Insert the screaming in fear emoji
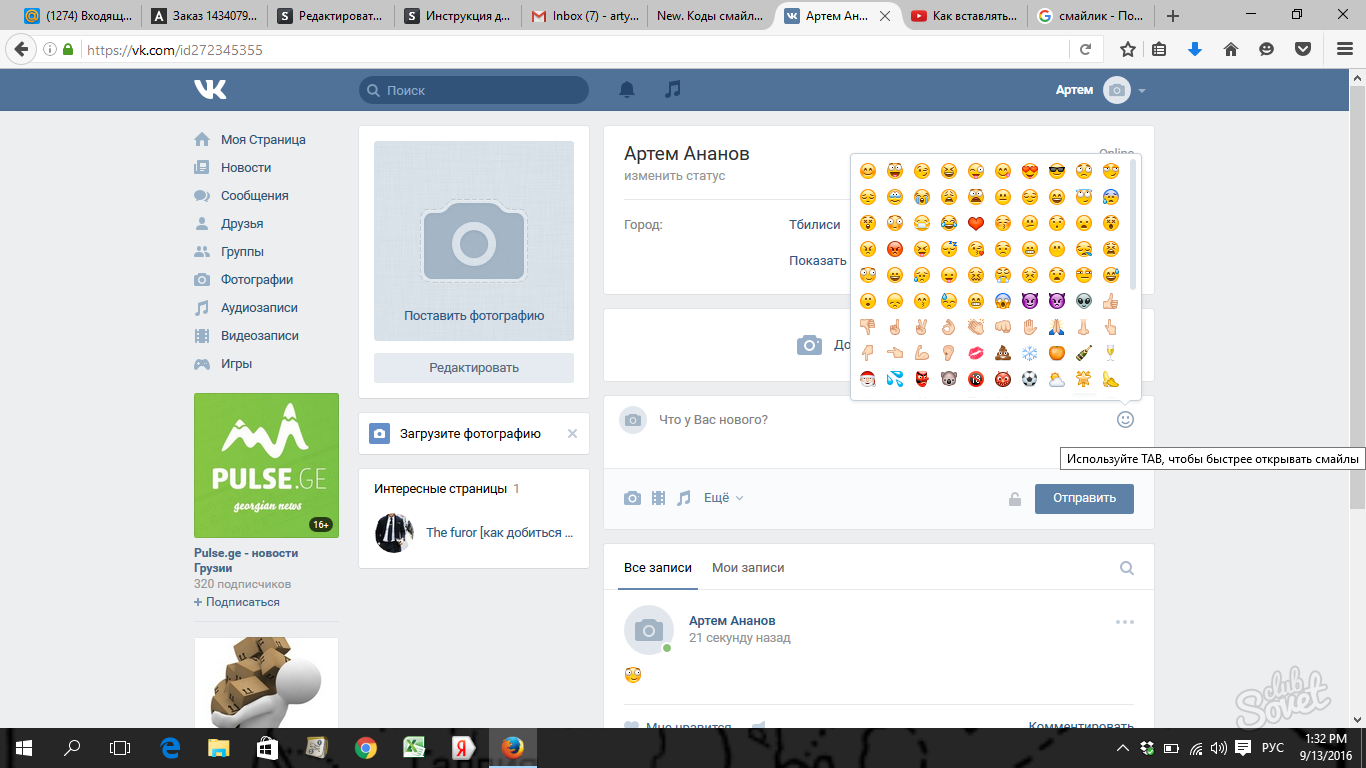Viewport: 1366px width, 768px height. pos(1002,301)
